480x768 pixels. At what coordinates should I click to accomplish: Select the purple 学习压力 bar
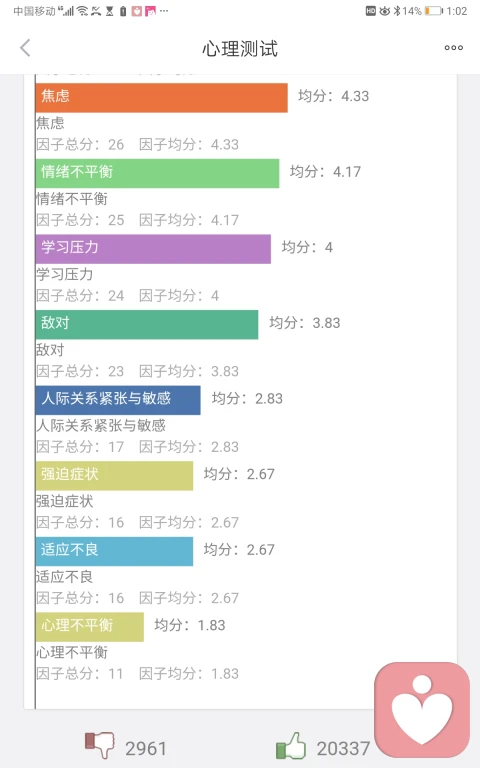[x=153, y=249]
